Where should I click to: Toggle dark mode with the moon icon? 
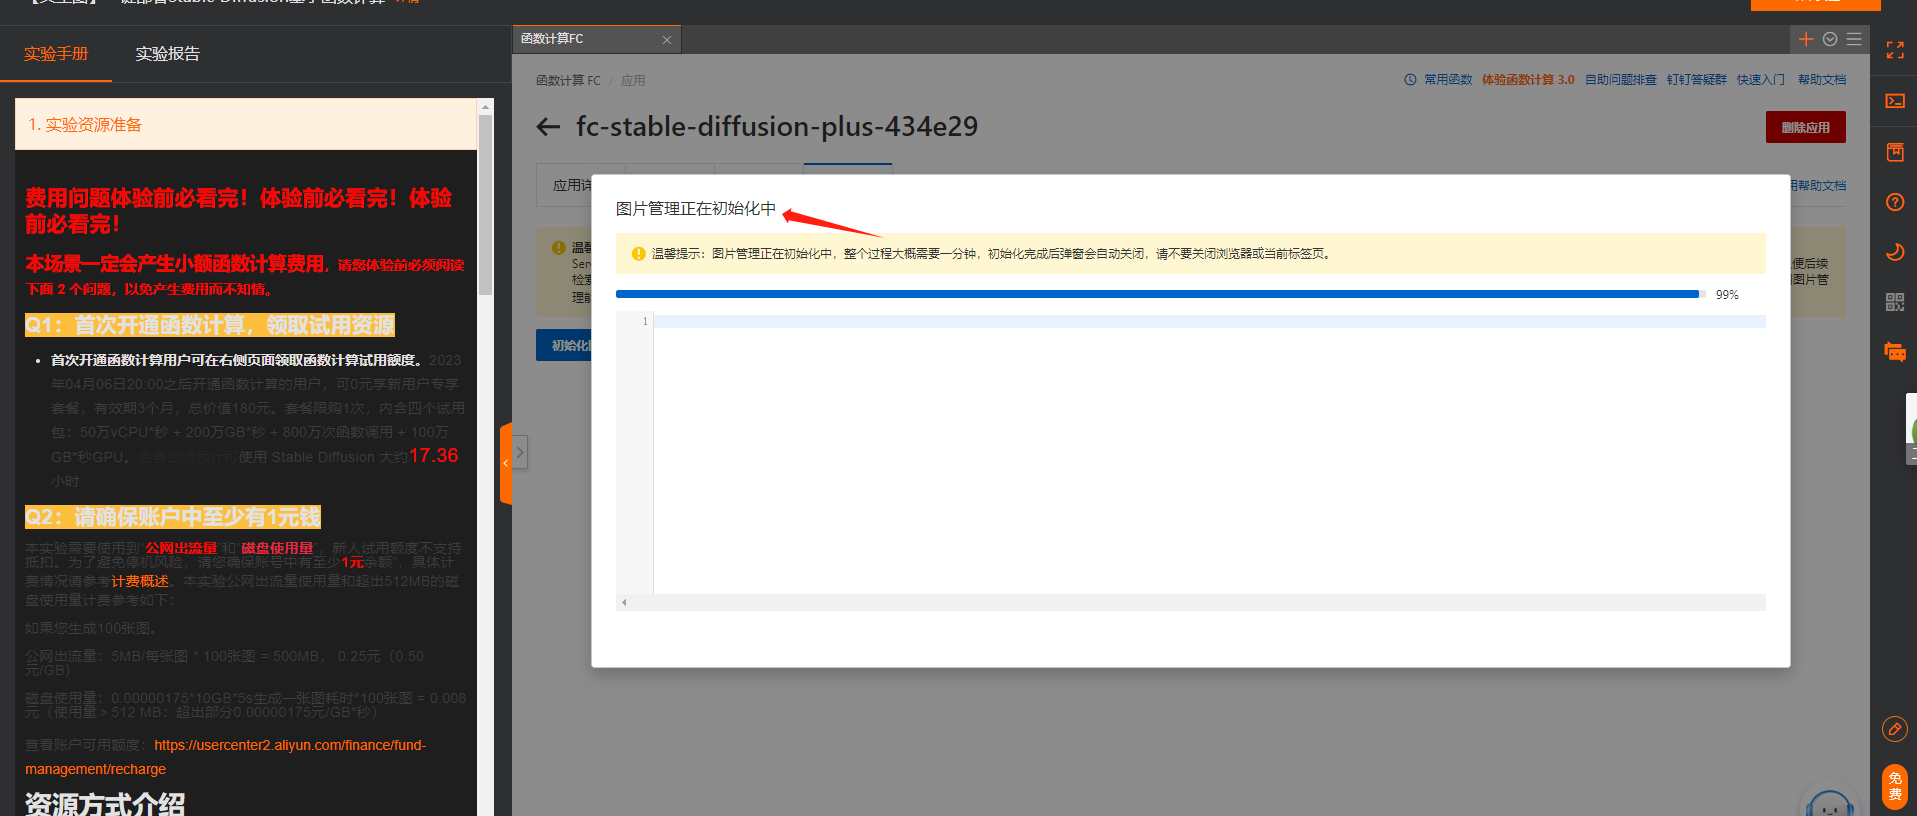[x=1895, y=252]
